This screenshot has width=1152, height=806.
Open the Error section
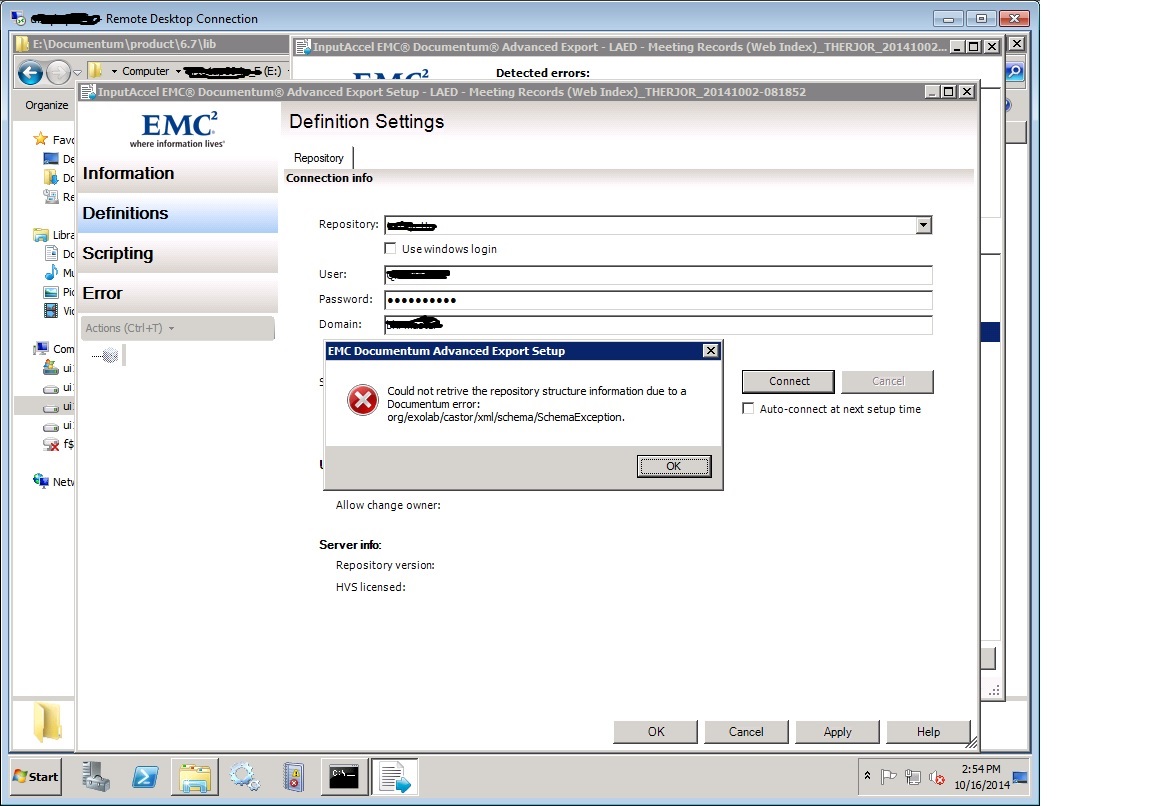tap(177, 293)
